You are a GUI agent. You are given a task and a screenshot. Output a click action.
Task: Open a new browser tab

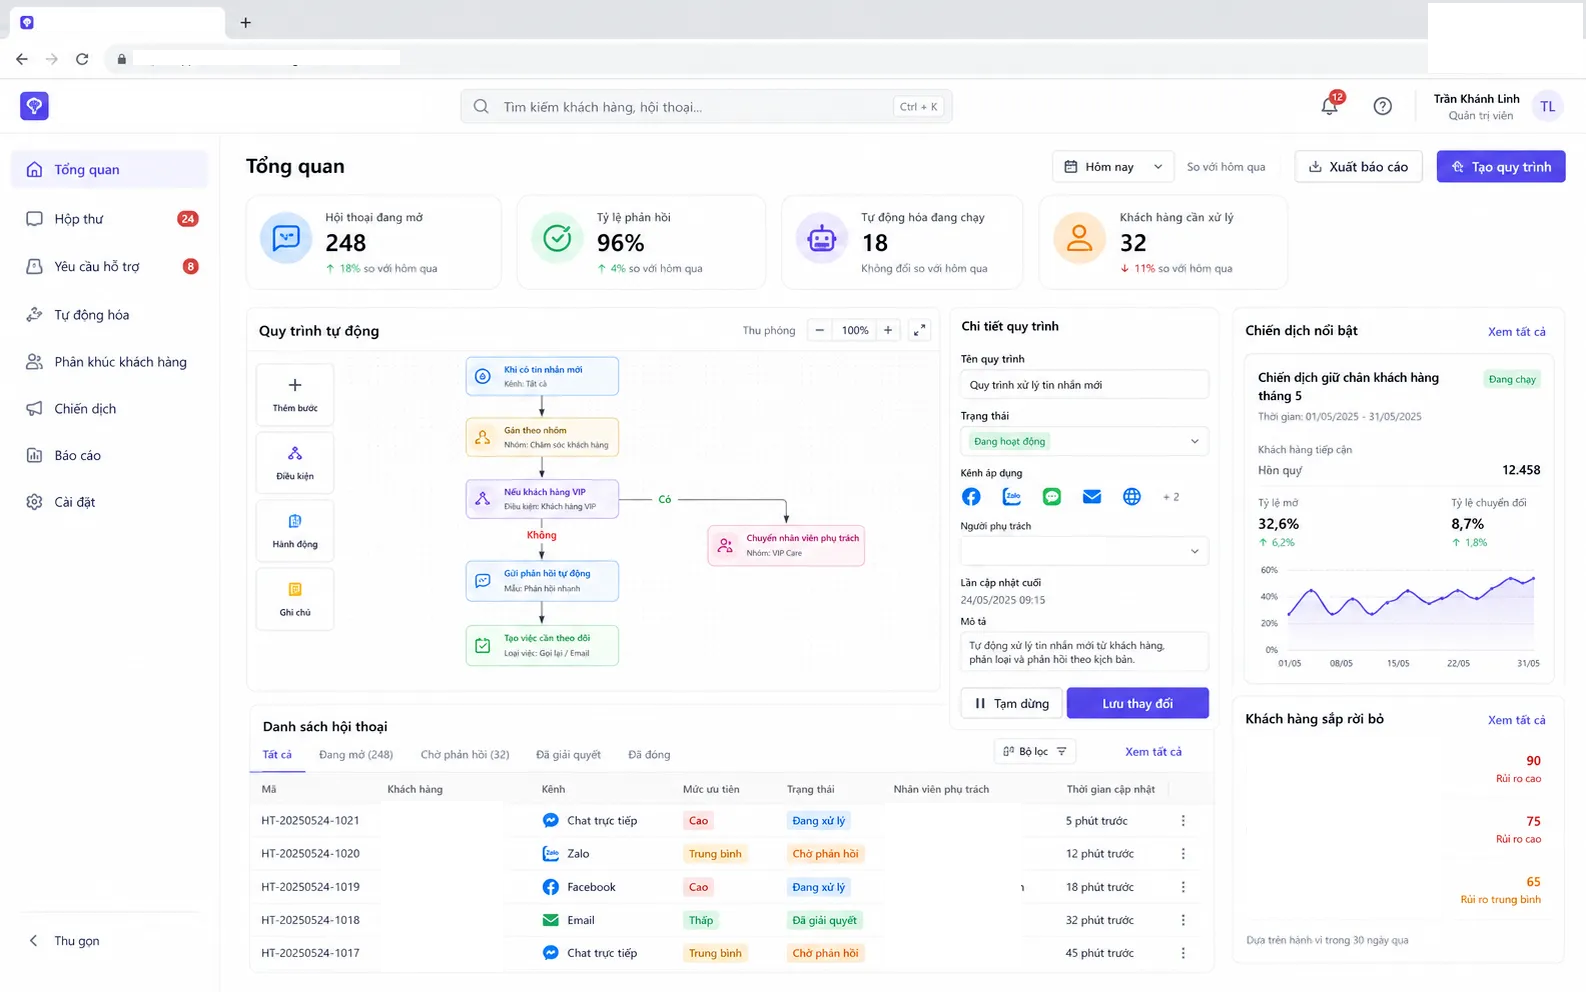tap(246, 22)
